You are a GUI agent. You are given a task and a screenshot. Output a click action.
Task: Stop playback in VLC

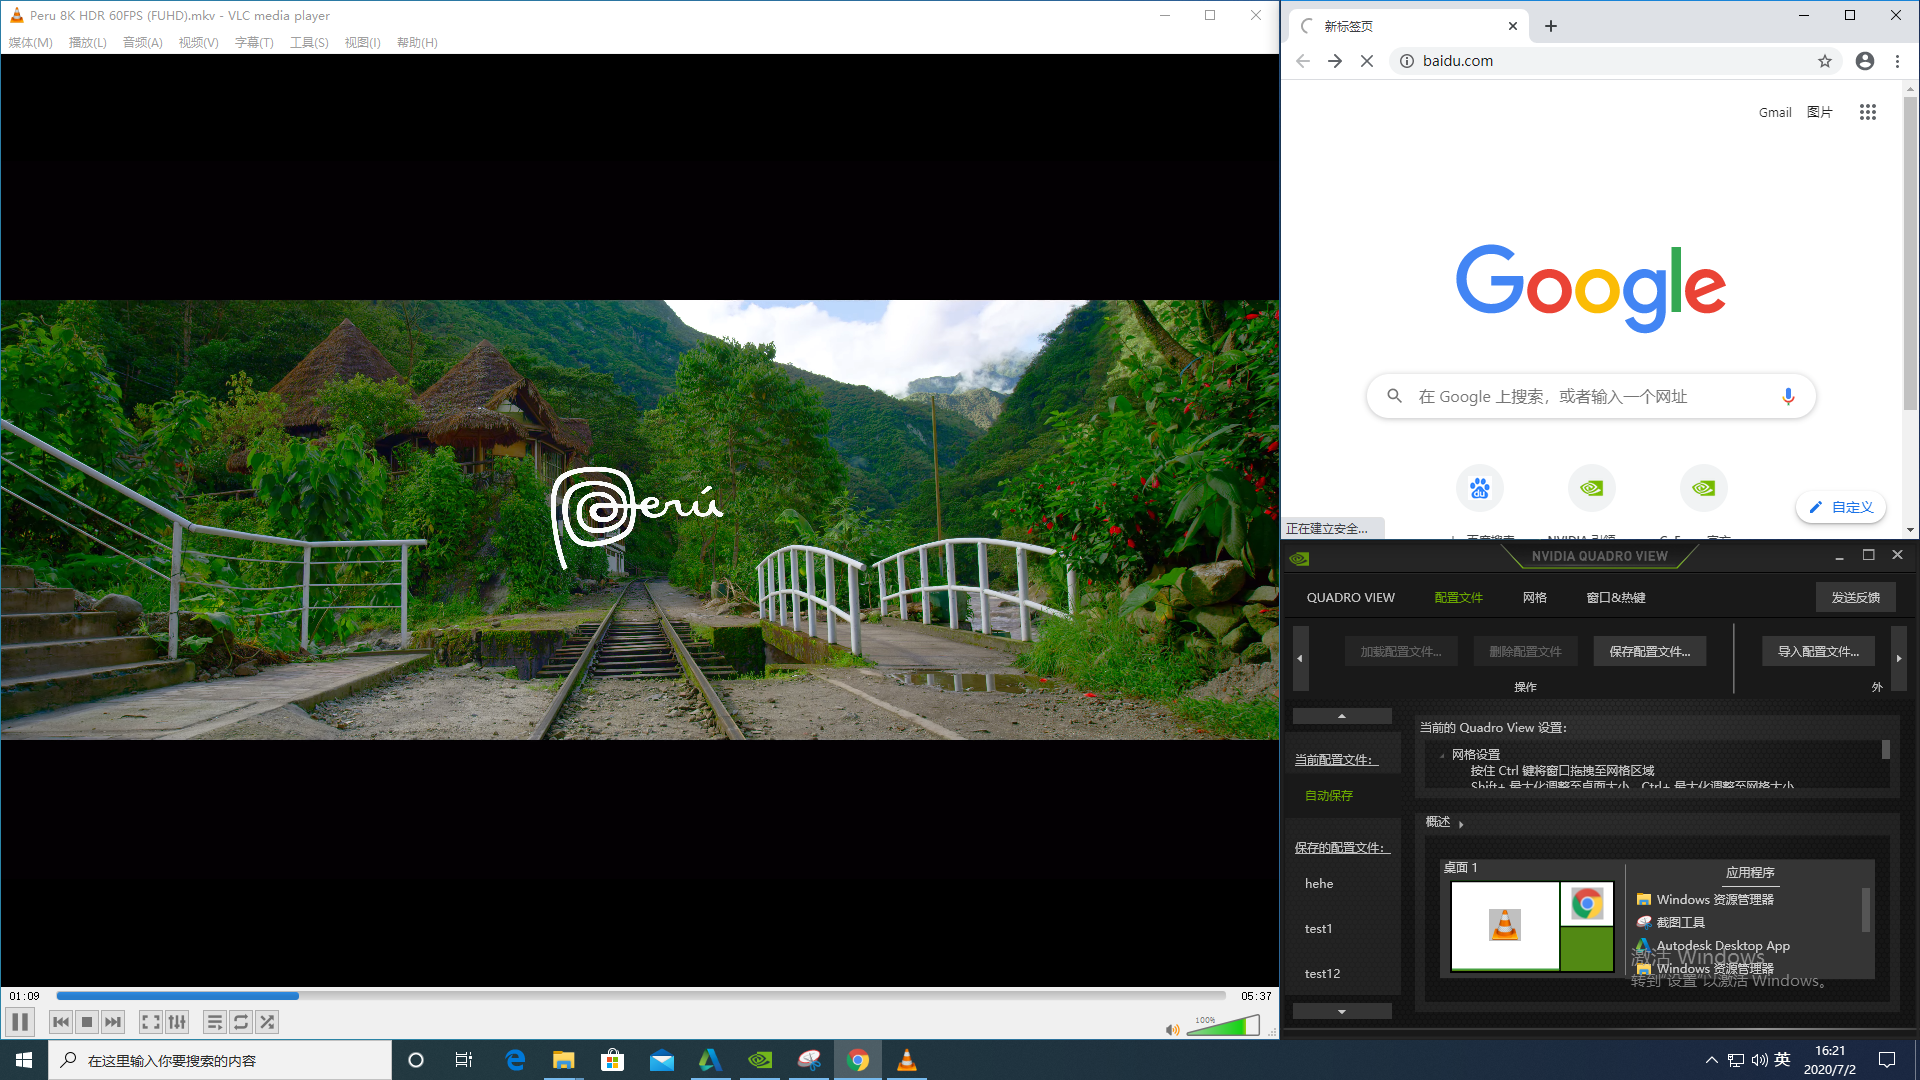86,1021
